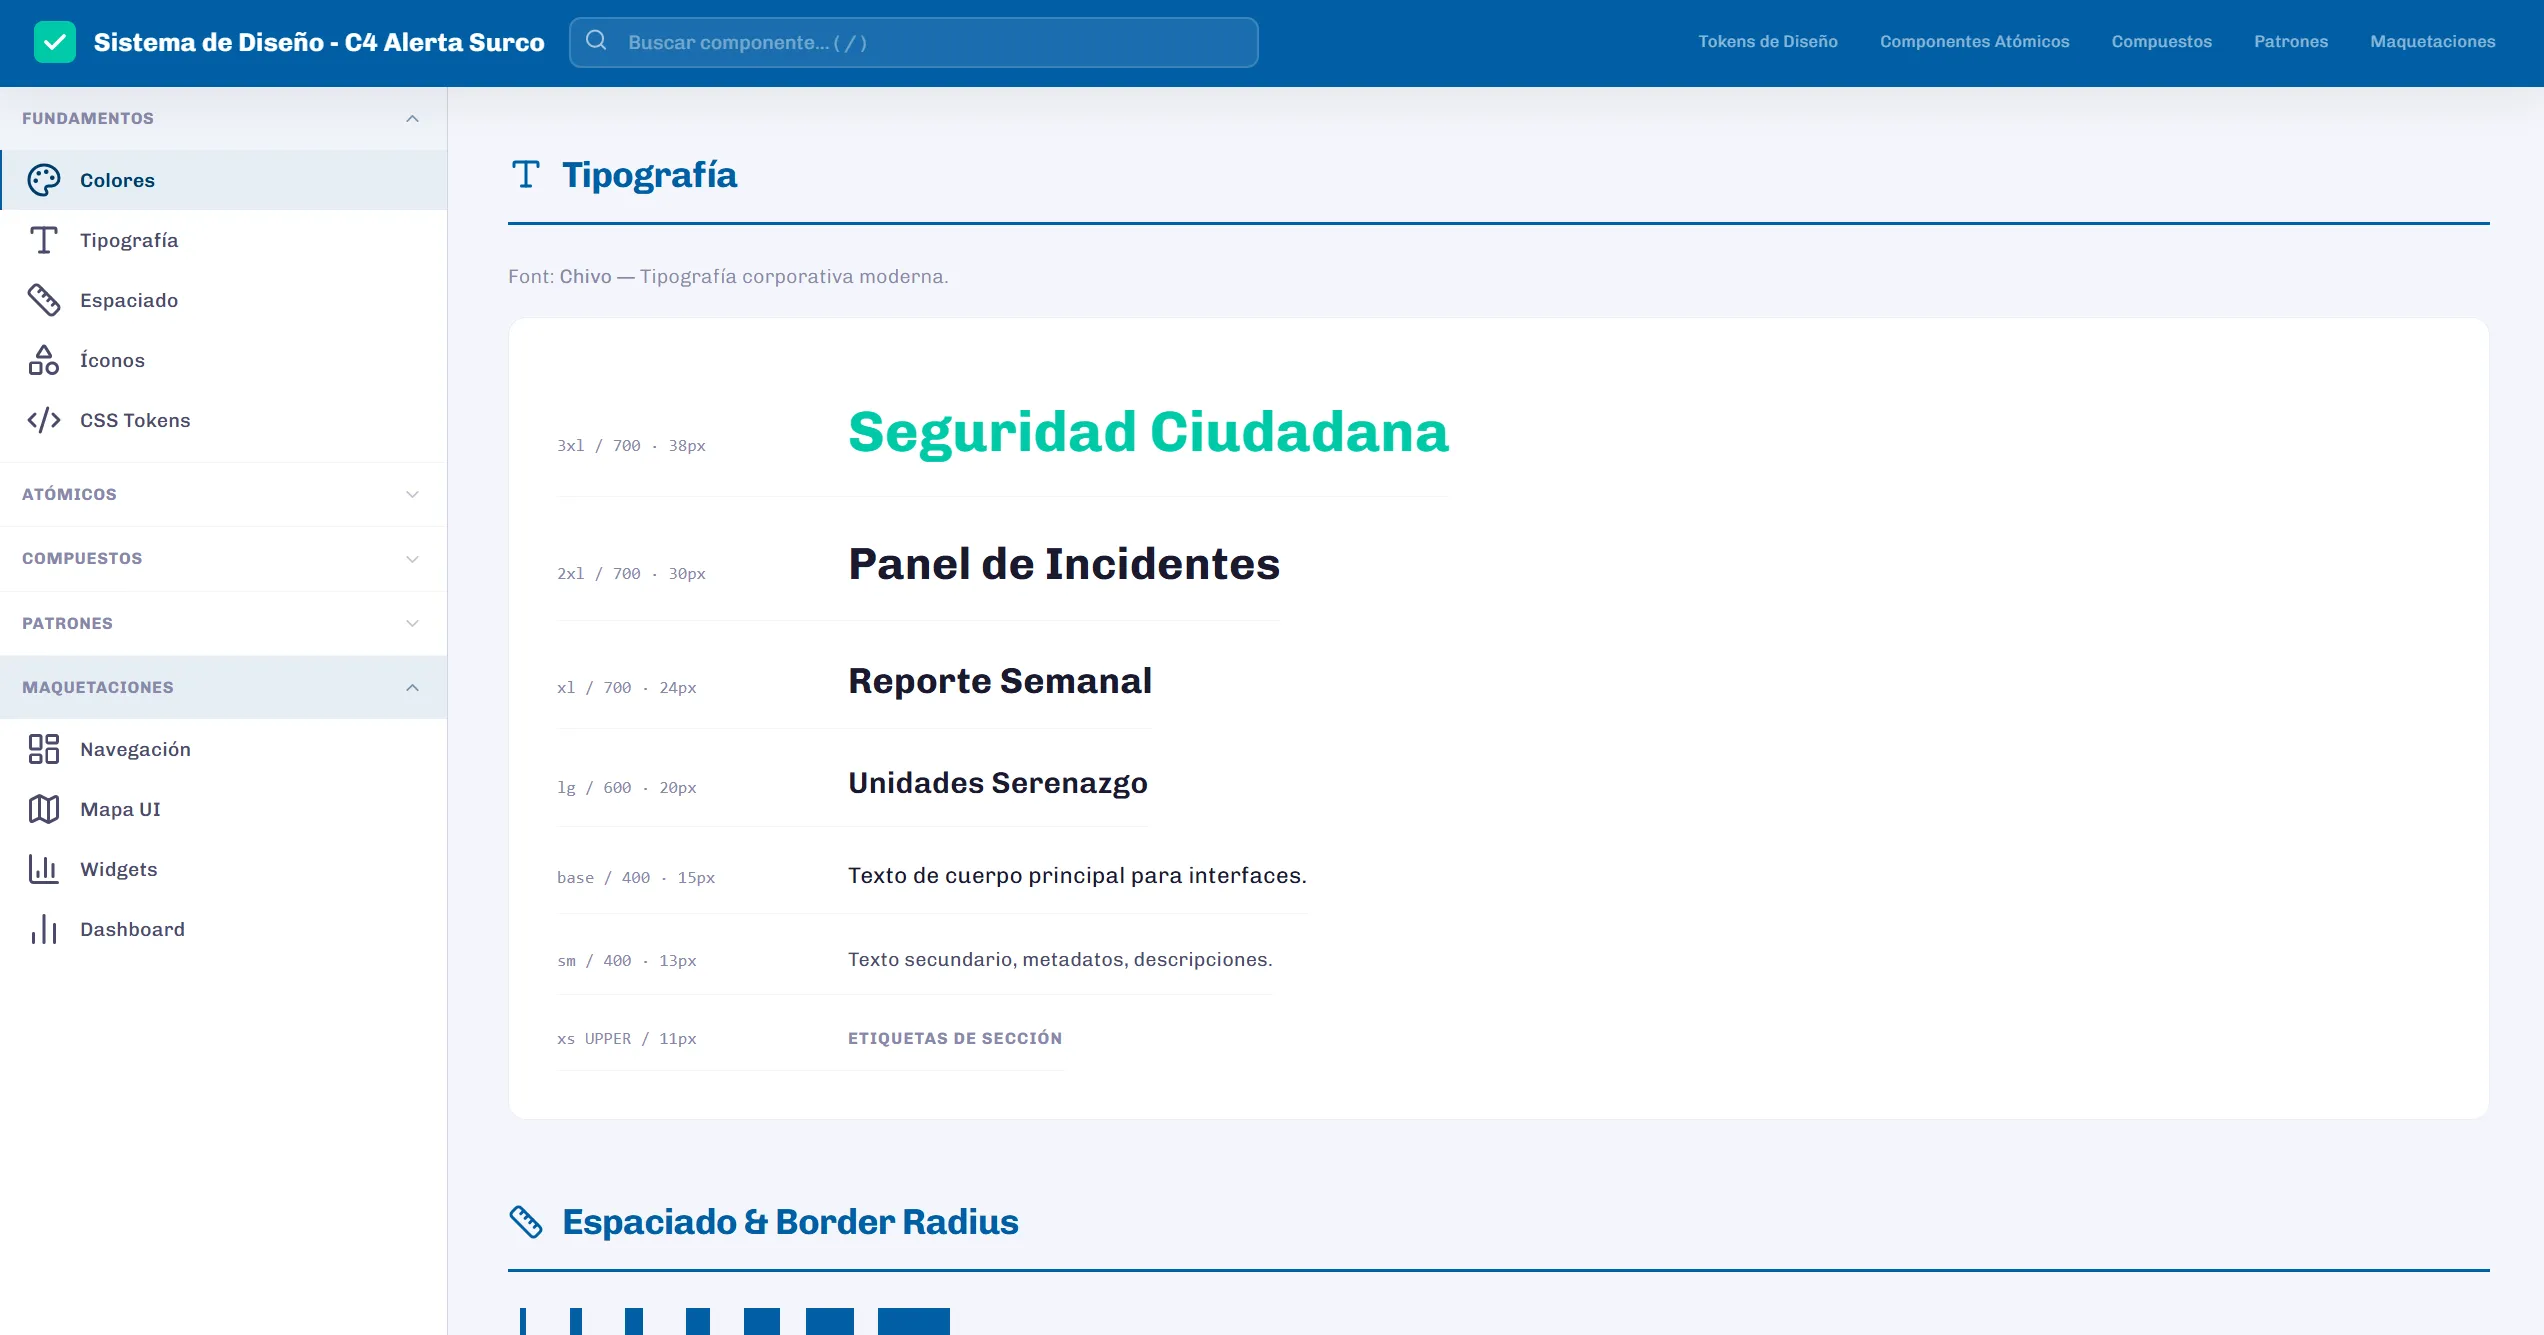Click the Tipografía T icon in sidebar

[44, 240]
